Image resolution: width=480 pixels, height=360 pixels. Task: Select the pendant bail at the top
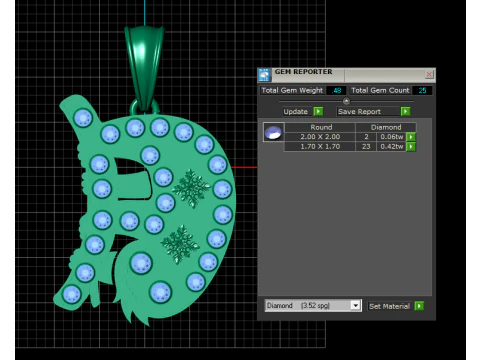(x=144, y=67)
